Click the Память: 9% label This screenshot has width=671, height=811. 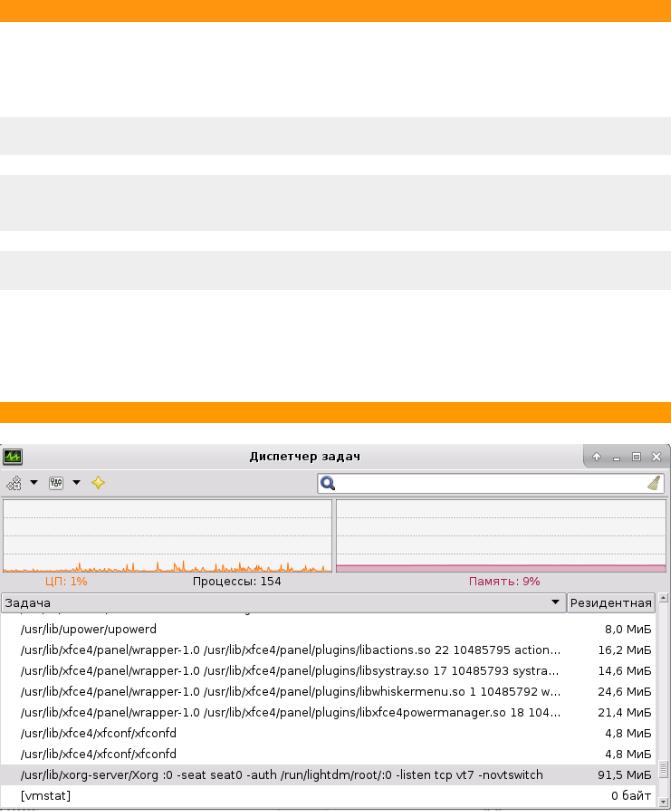coord(504,581)
